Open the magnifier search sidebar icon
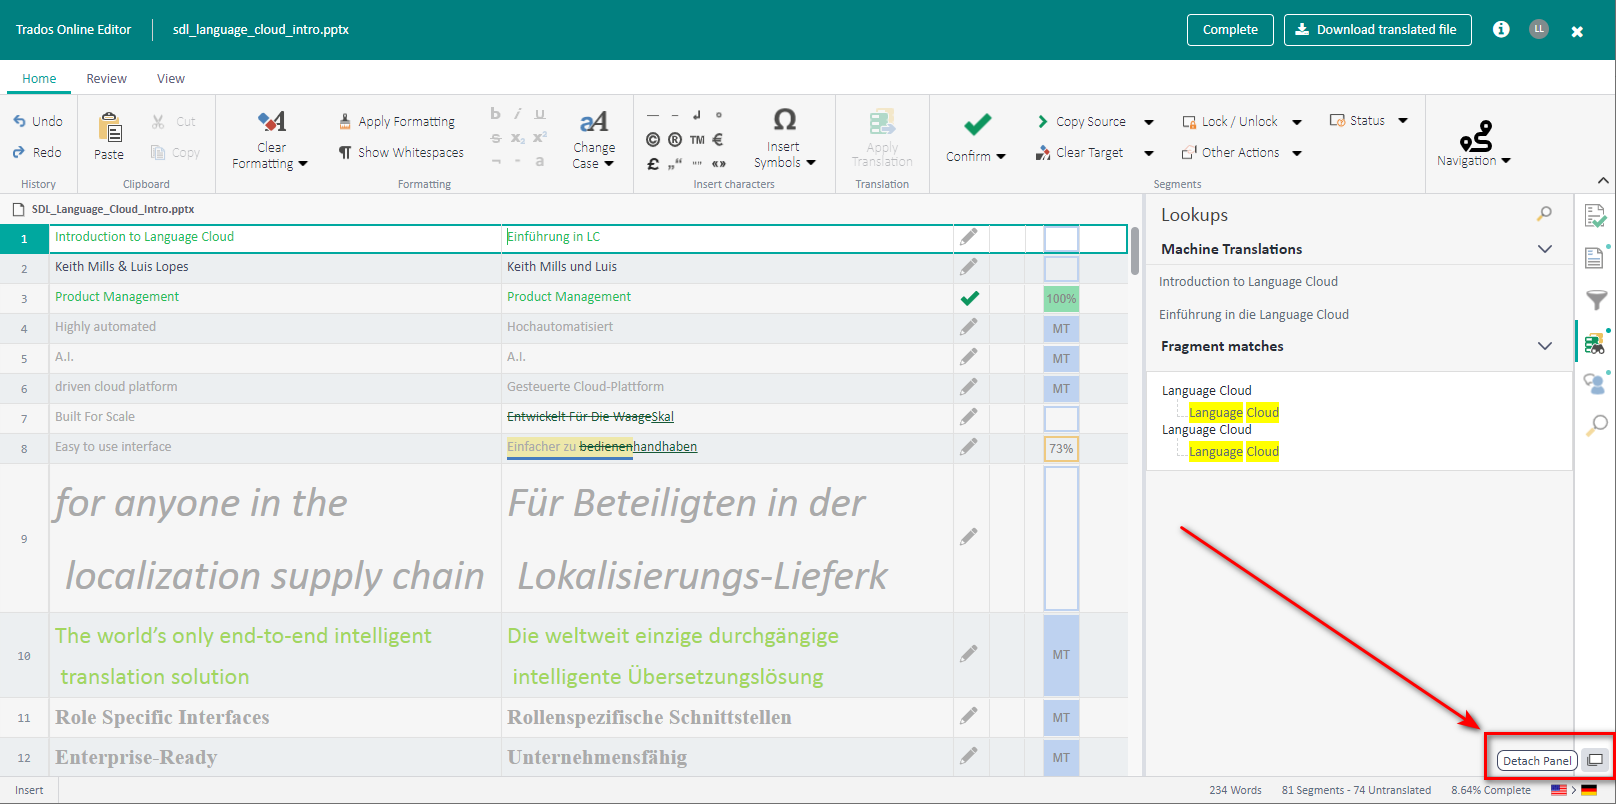The height and width of the screenshot is (804, 1616). tap(1596, 425)
